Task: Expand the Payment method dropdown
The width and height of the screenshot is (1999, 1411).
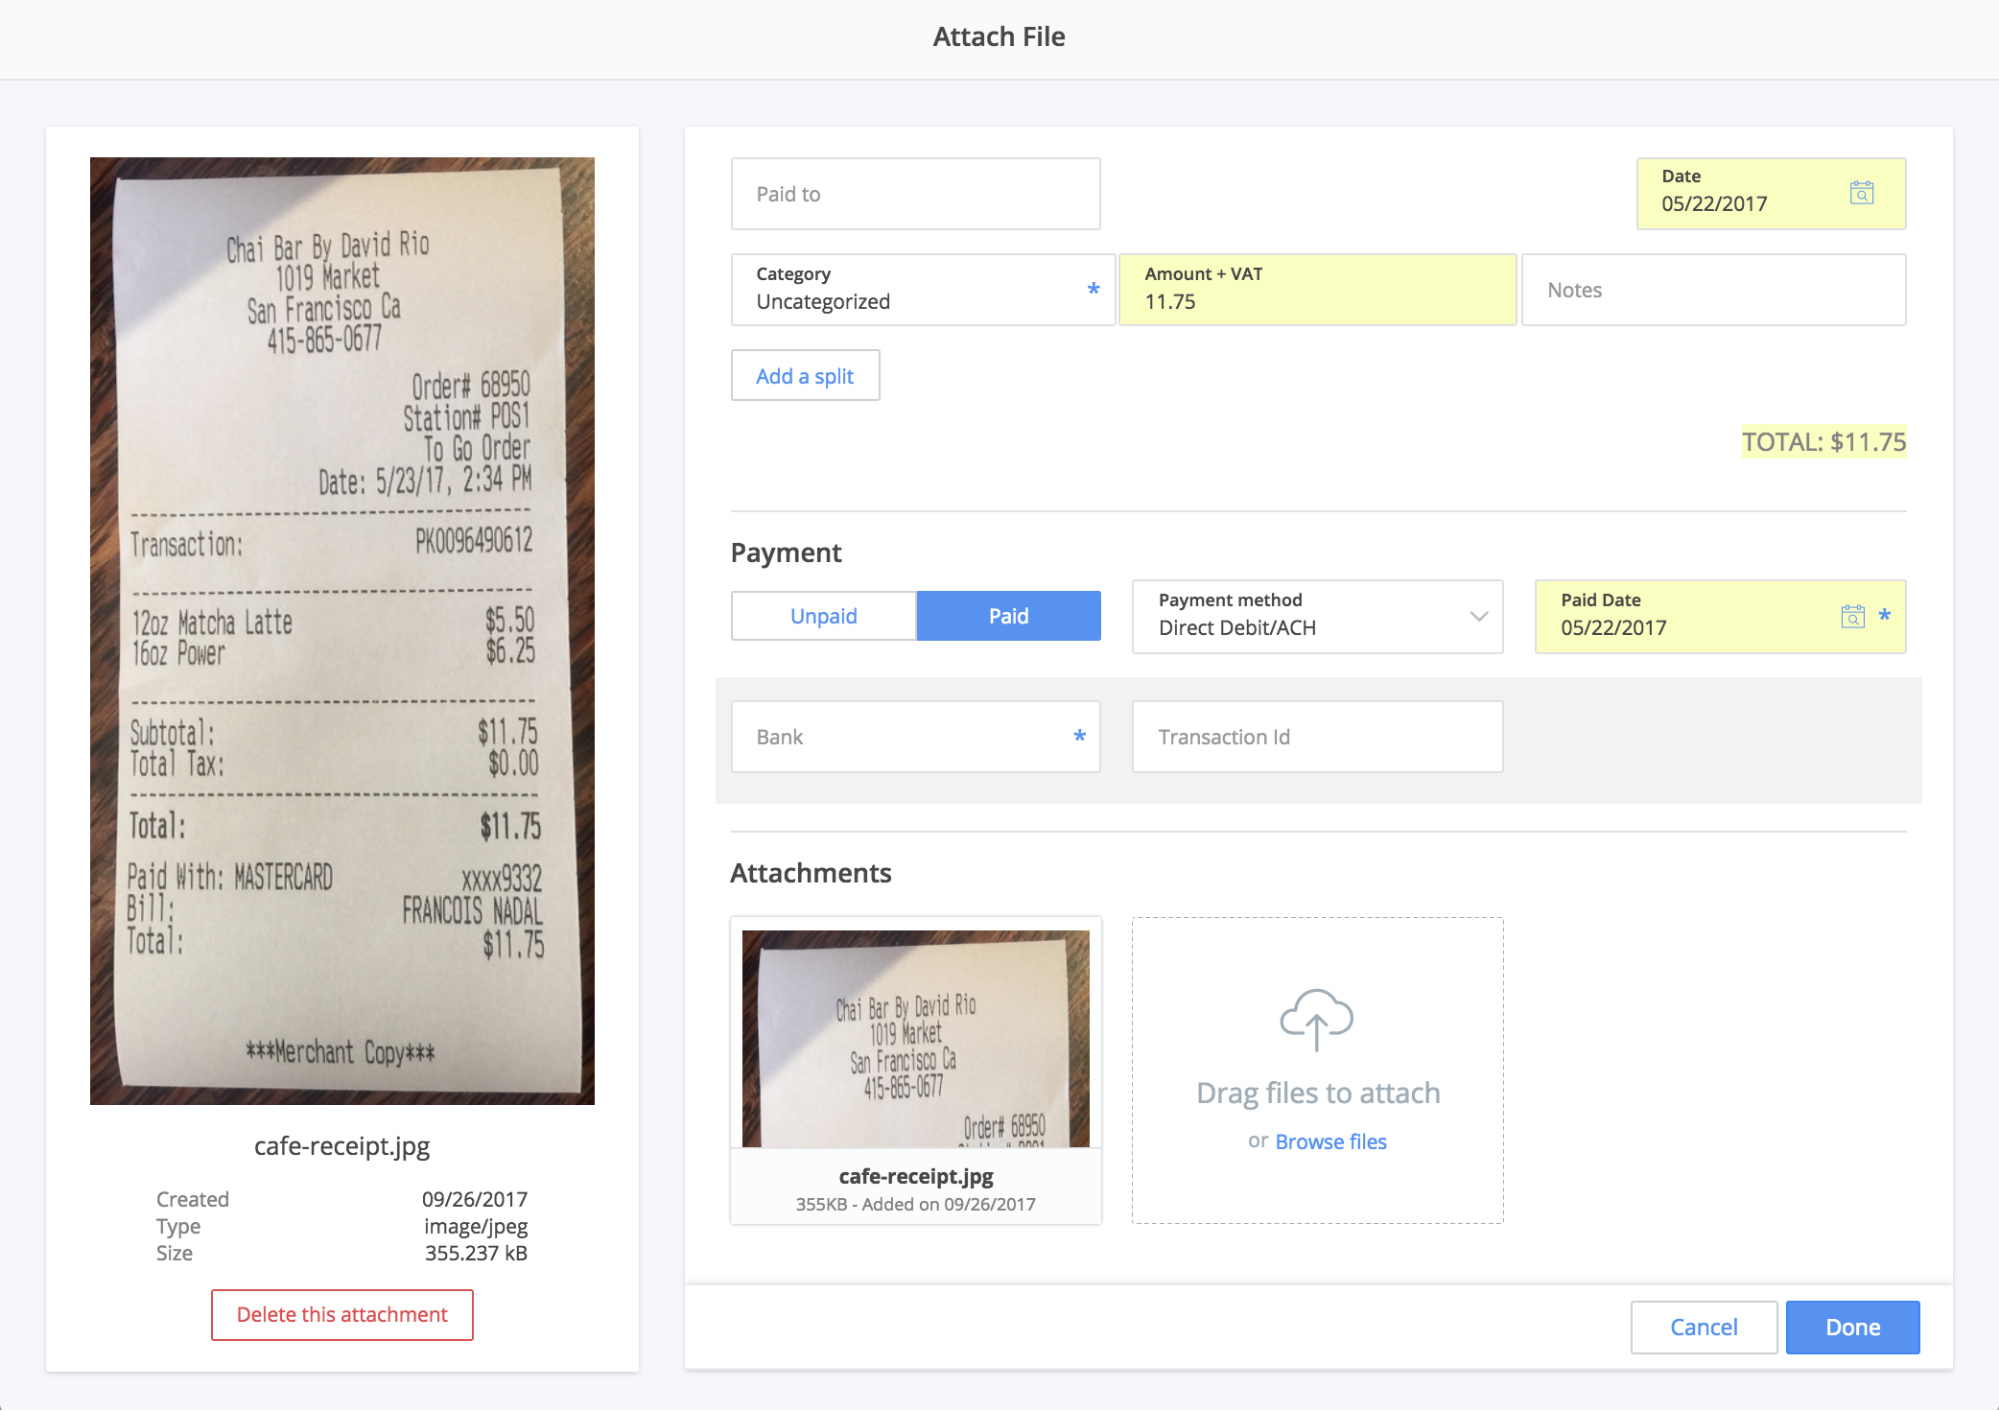Action: 1317,616
